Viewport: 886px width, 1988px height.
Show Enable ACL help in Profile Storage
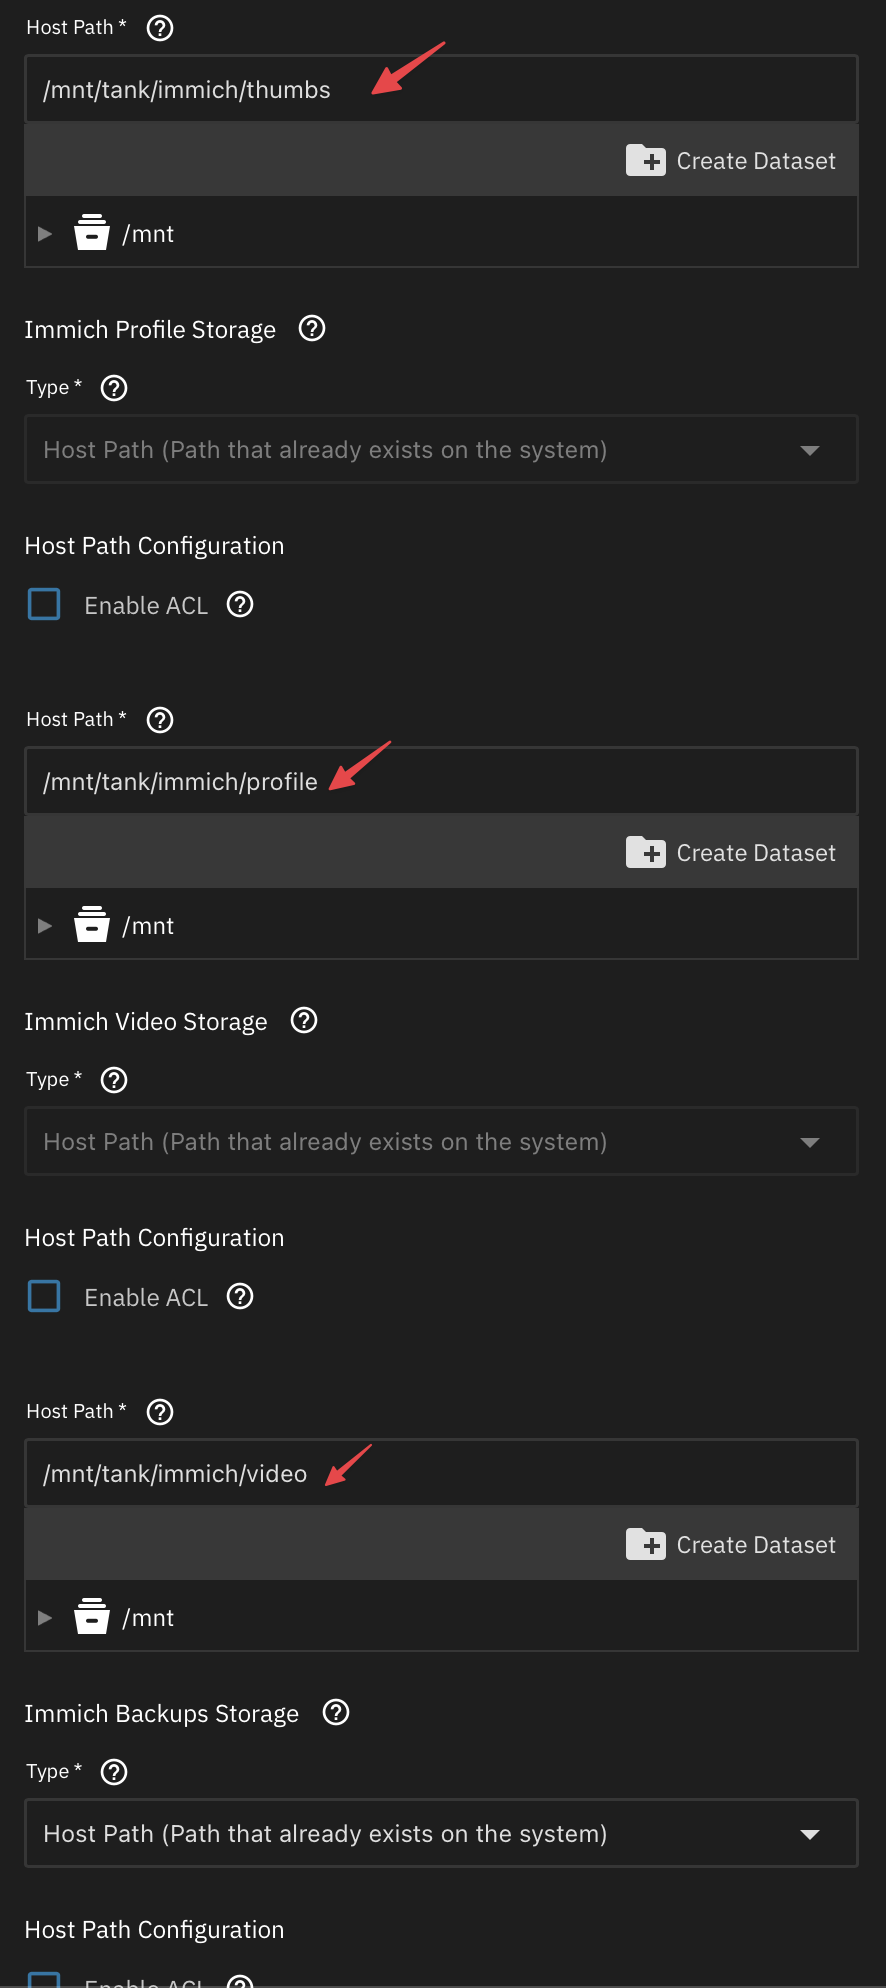pos(240,604)
